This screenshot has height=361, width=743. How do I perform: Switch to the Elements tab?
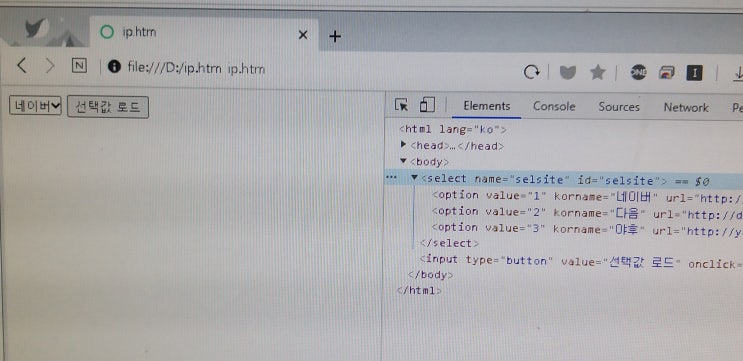click(487, 106)
